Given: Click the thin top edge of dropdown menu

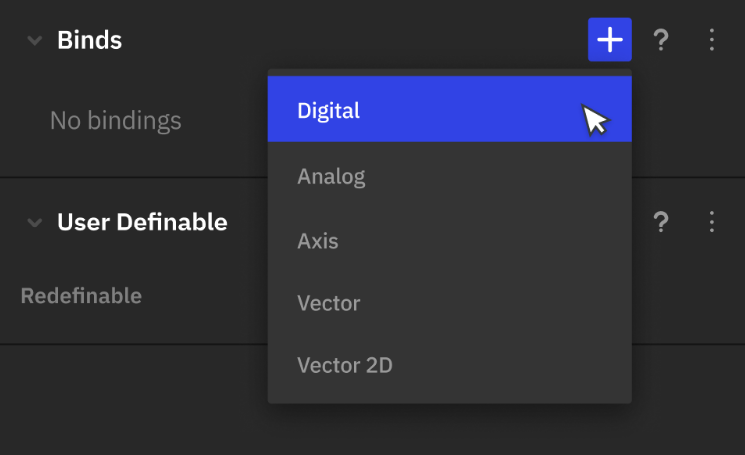Looking at the screenshot, I should pyautogui.click(x=449, y=72).
